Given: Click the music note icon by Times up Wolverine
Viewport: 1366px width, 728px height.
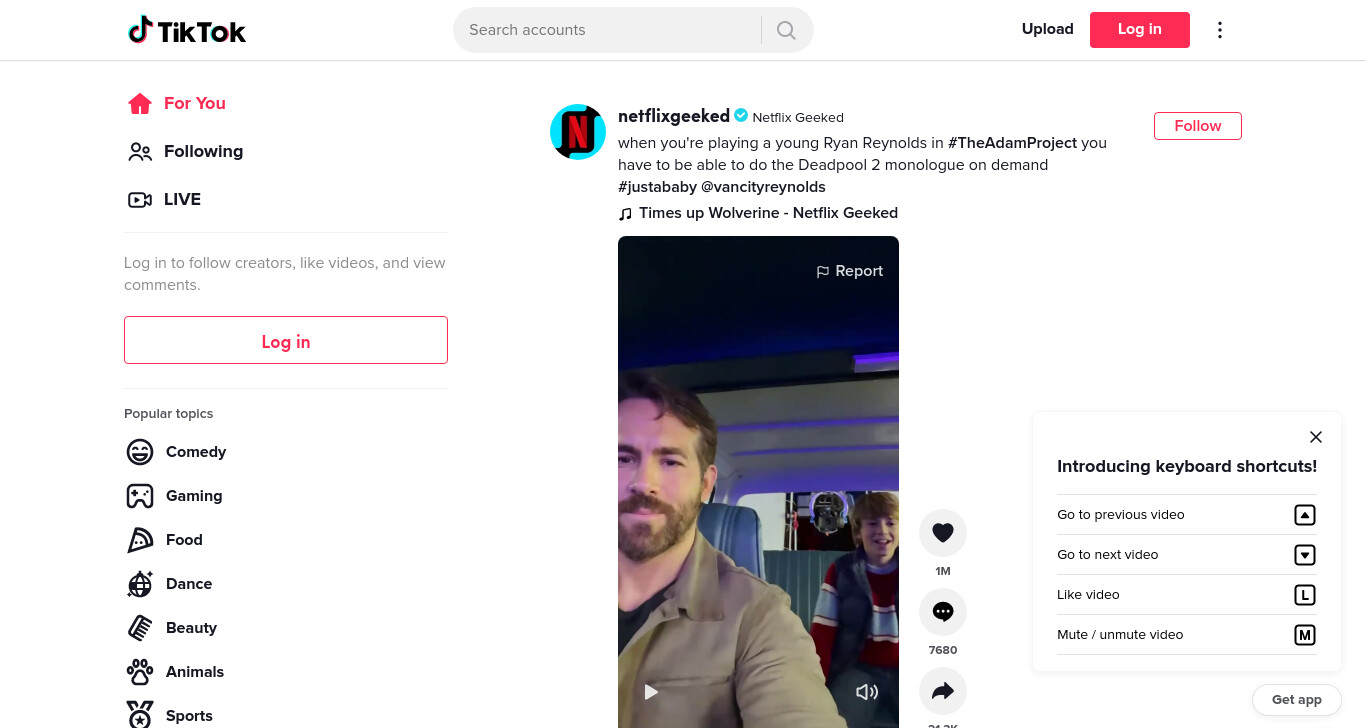Looking at the screenshot, I should click(x=625, y=213).
